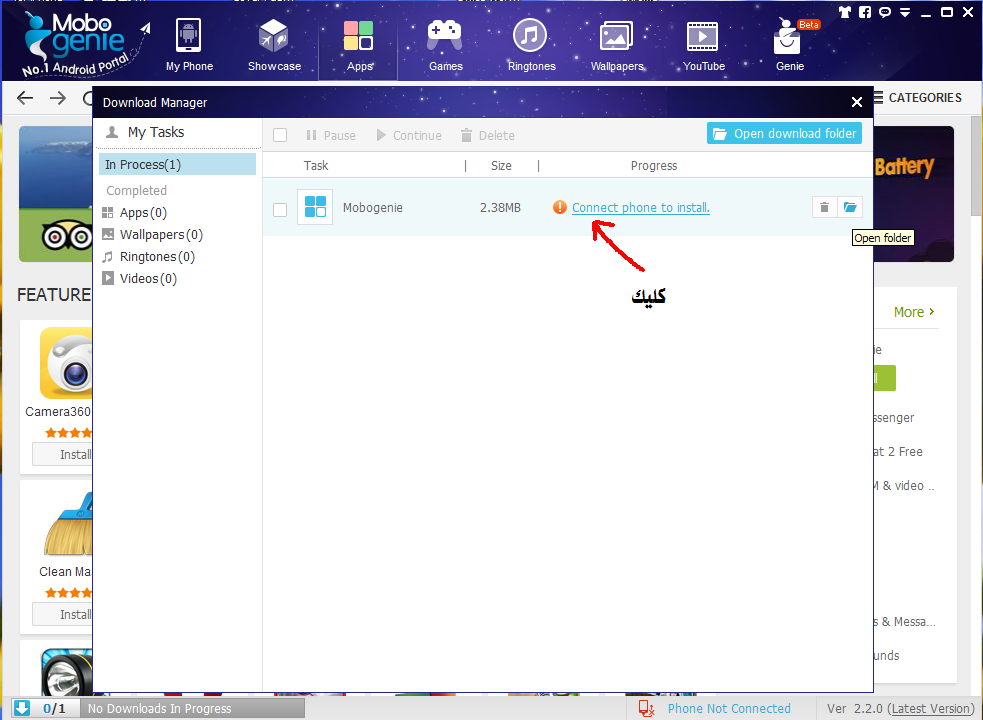Click the Battery banner on the right
This screenshot has height=720, width=983.
point(913,194)
